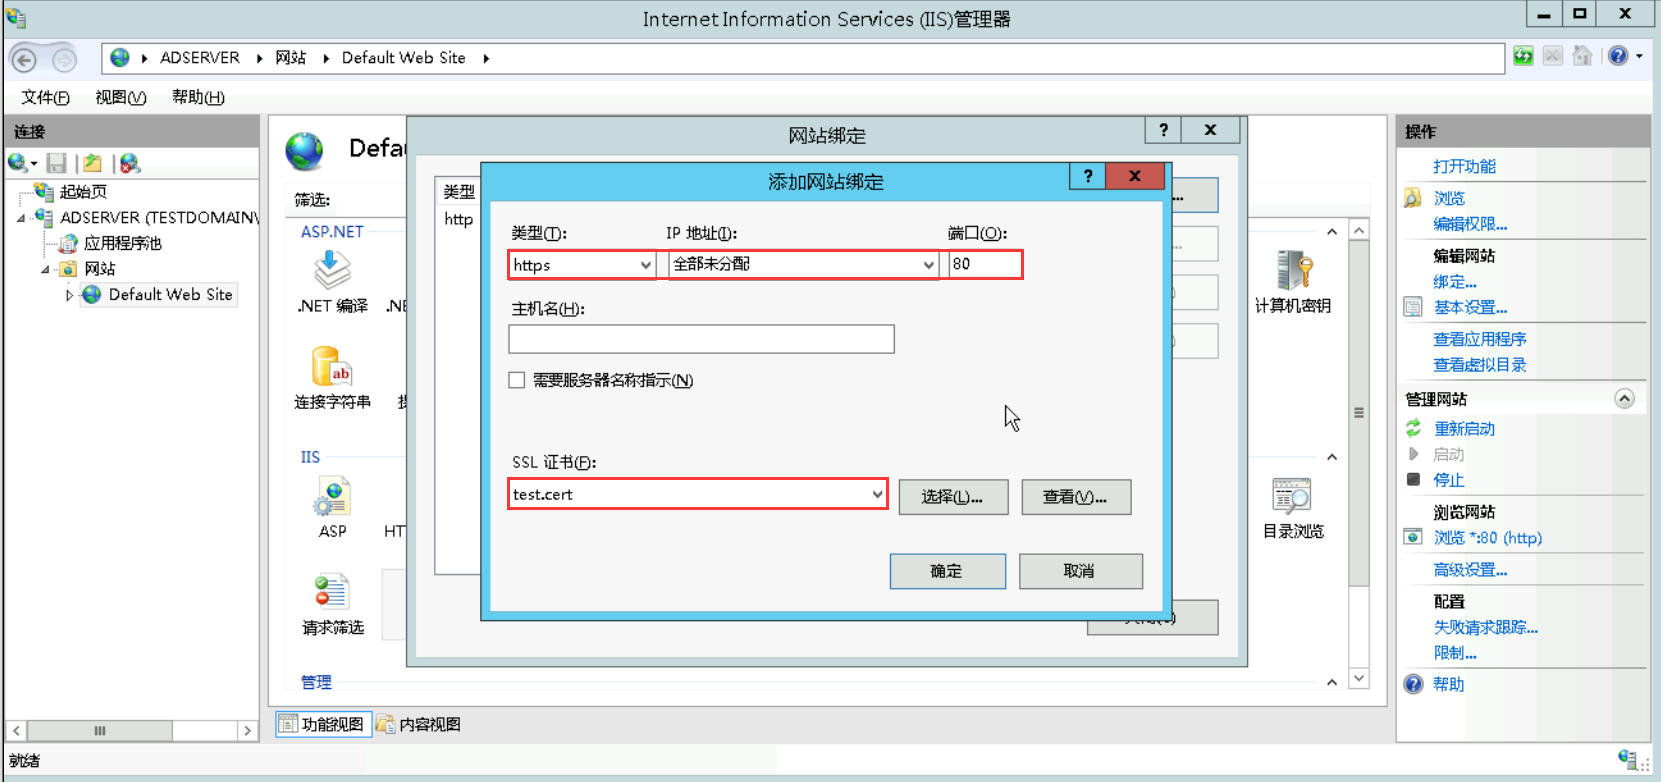The height and width of the screenshot is (782, 1661).
Task: Click the back navigation arrow button
Action: [24, 60]
